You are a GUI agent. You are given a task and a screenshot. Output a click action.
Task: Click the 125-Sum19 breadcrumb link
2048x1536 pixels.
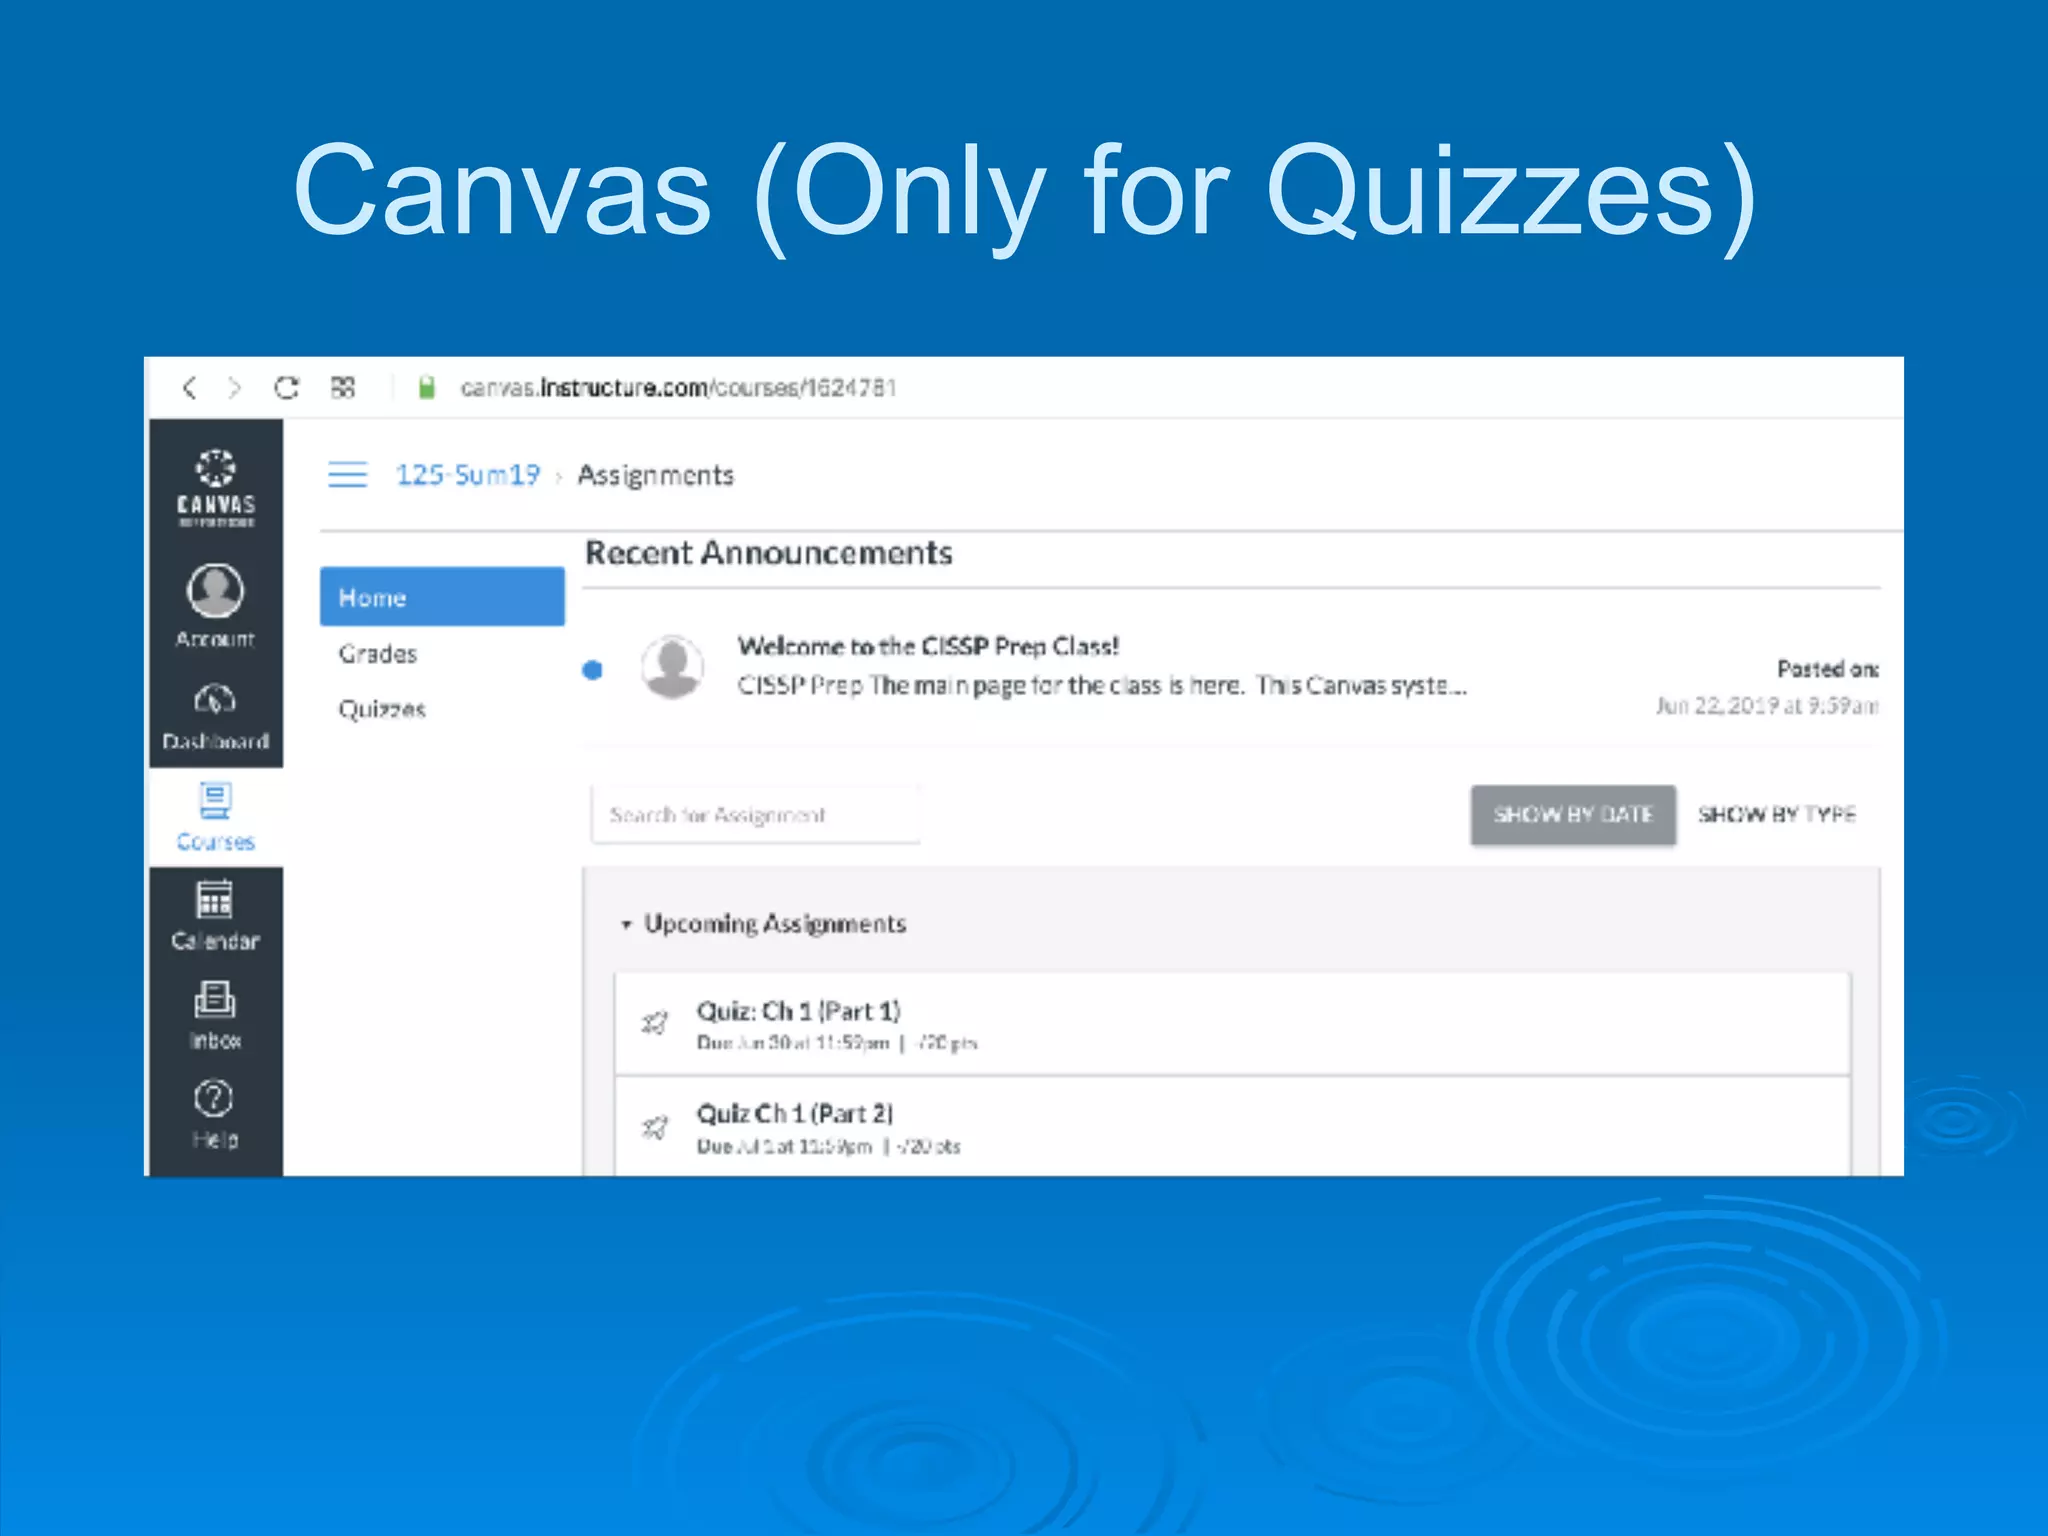[468, 475]
